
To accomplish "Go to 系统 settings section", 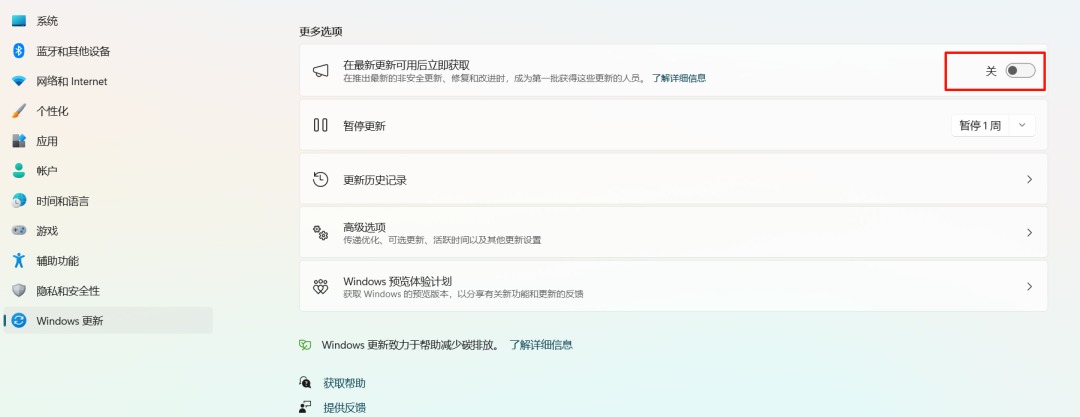I will pyautogui.click(x=108, y=21).
